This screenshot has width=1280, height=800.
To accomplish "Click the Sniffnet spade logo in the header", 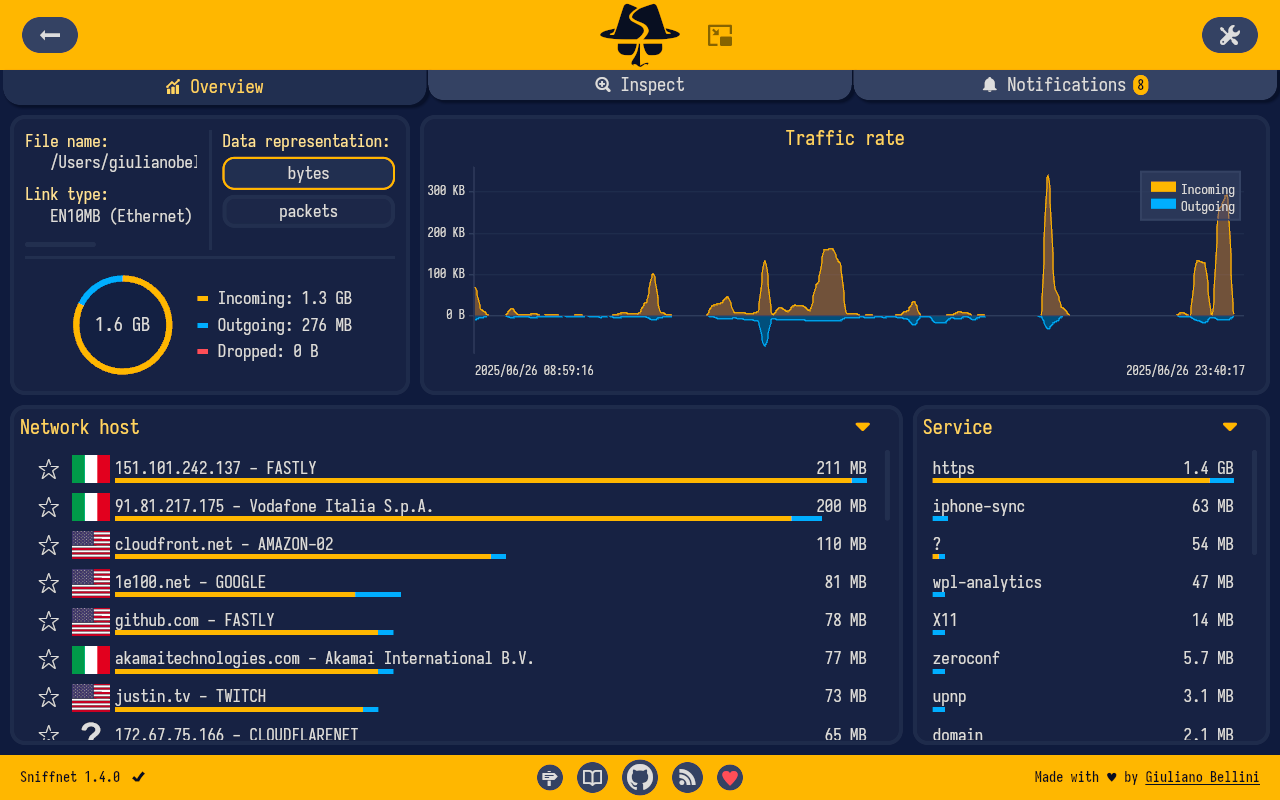I will click(x=639, y=33).
